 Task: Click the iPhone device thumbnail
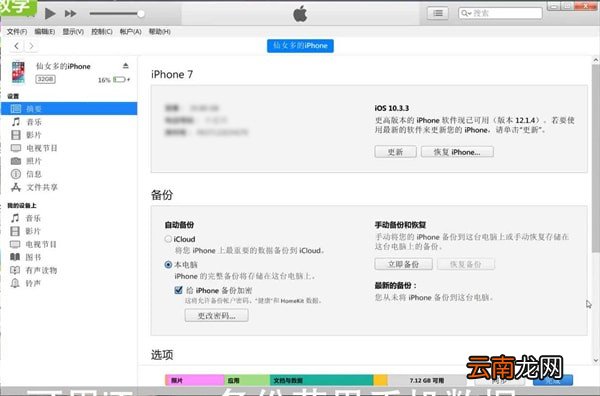18,72
